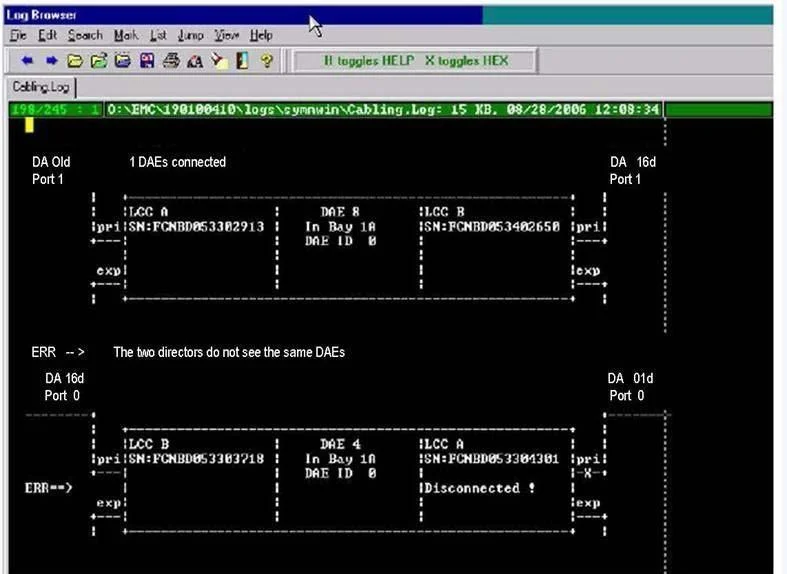
Task: Click the 'DAE 4' label
Action: tap(340, 444)
